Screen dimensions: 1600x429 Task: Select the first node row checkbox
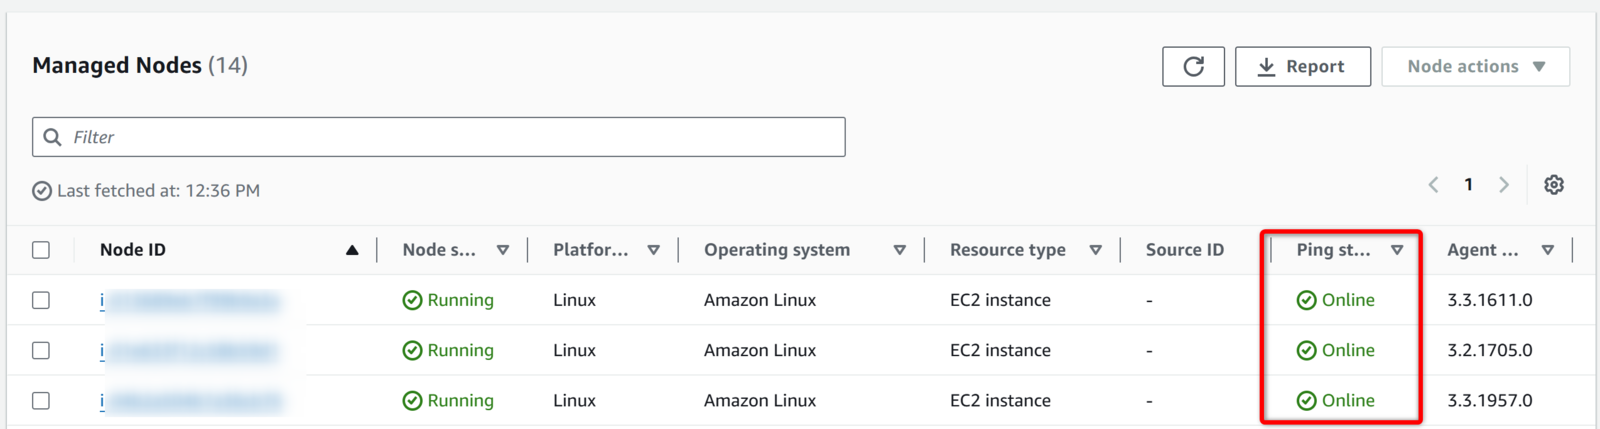41,300
